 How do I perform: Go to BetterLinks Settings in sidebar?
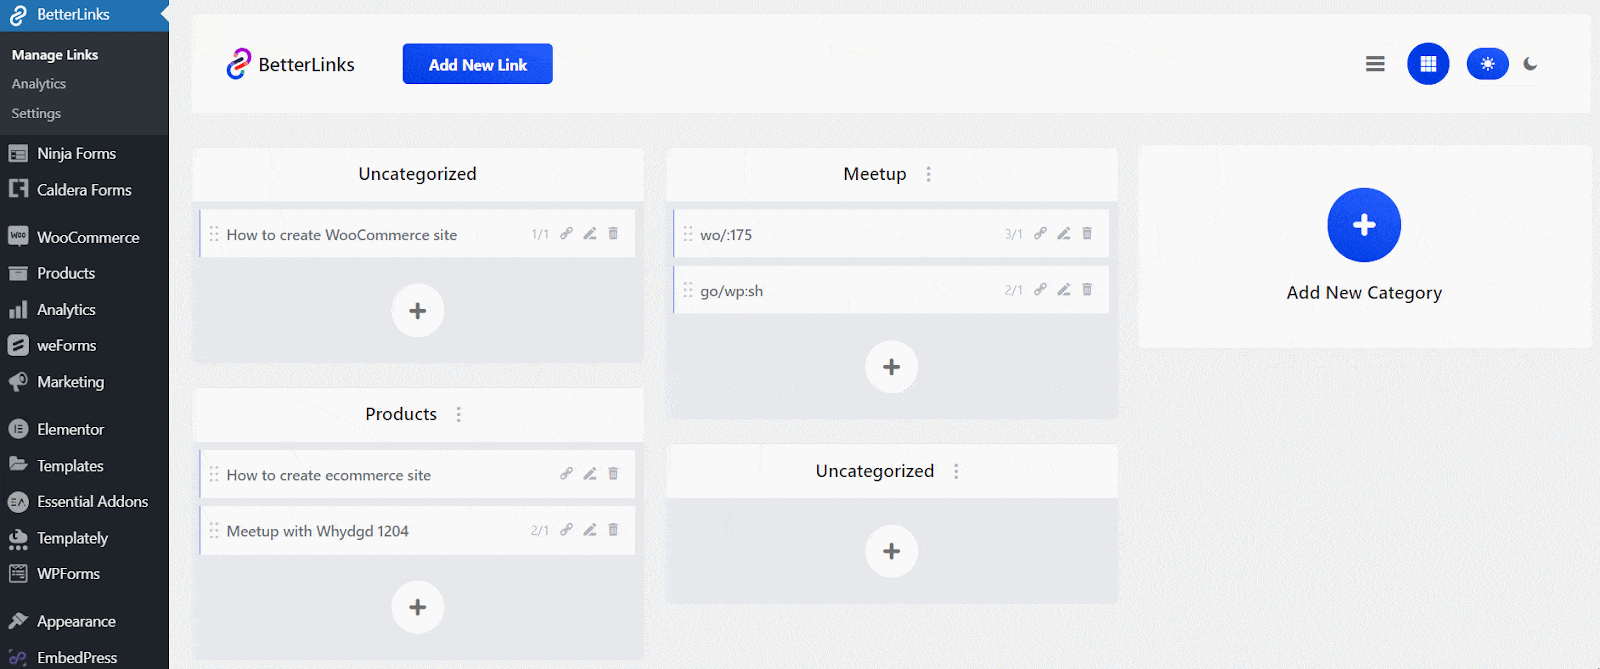(x=36, y=113)
